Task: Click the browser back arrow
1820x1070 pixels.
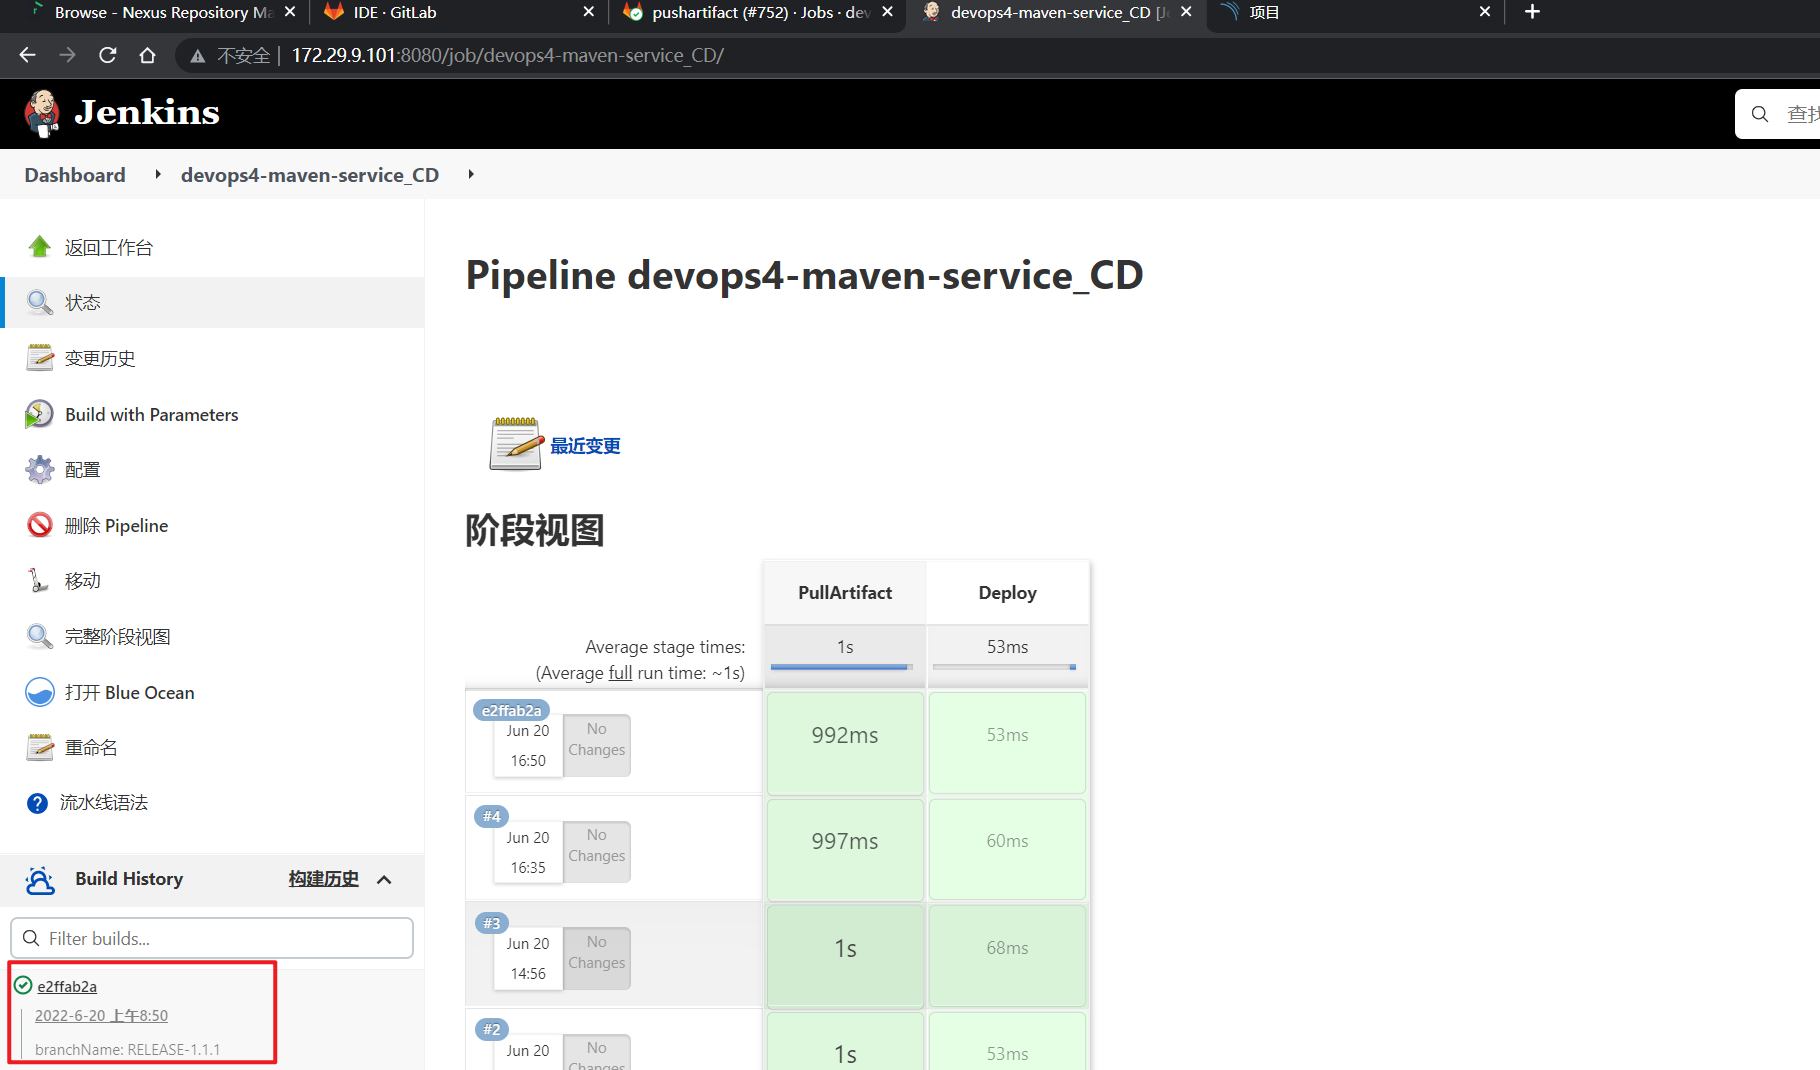Action: [28, 55]
